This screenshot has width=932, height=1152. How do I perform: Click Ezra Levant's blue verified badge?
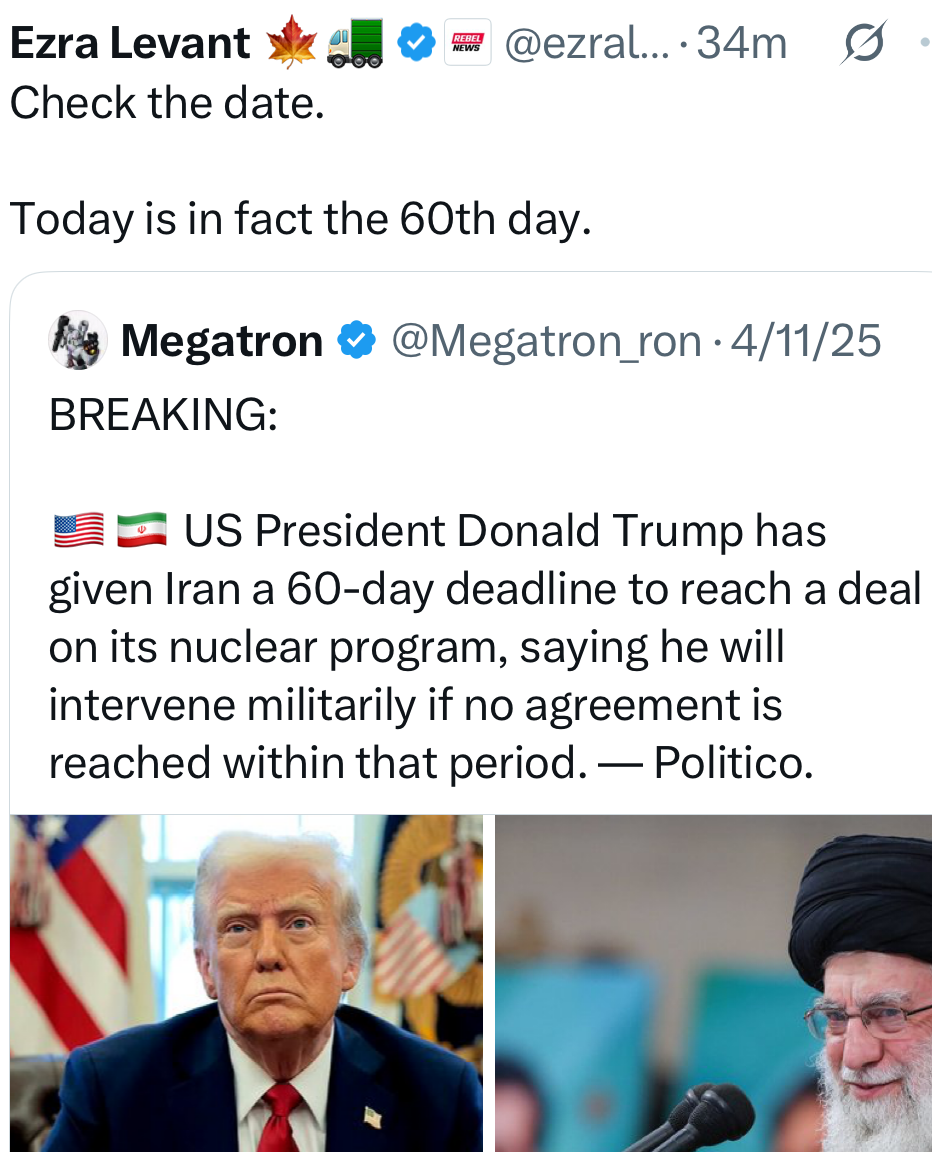[416, 43]
